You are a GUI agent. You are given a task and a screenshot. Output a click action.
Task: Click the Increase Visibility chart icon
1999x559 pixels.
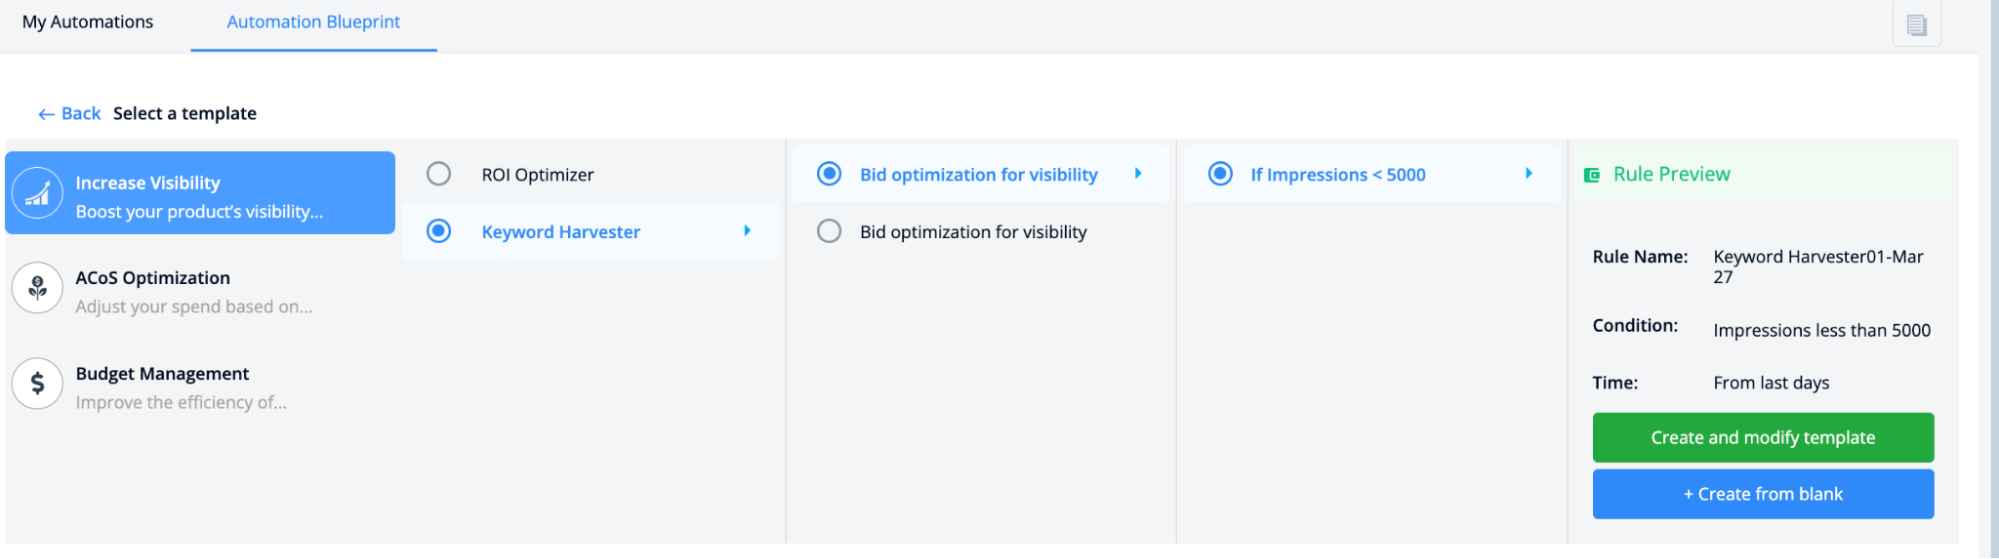coord(37,193)
